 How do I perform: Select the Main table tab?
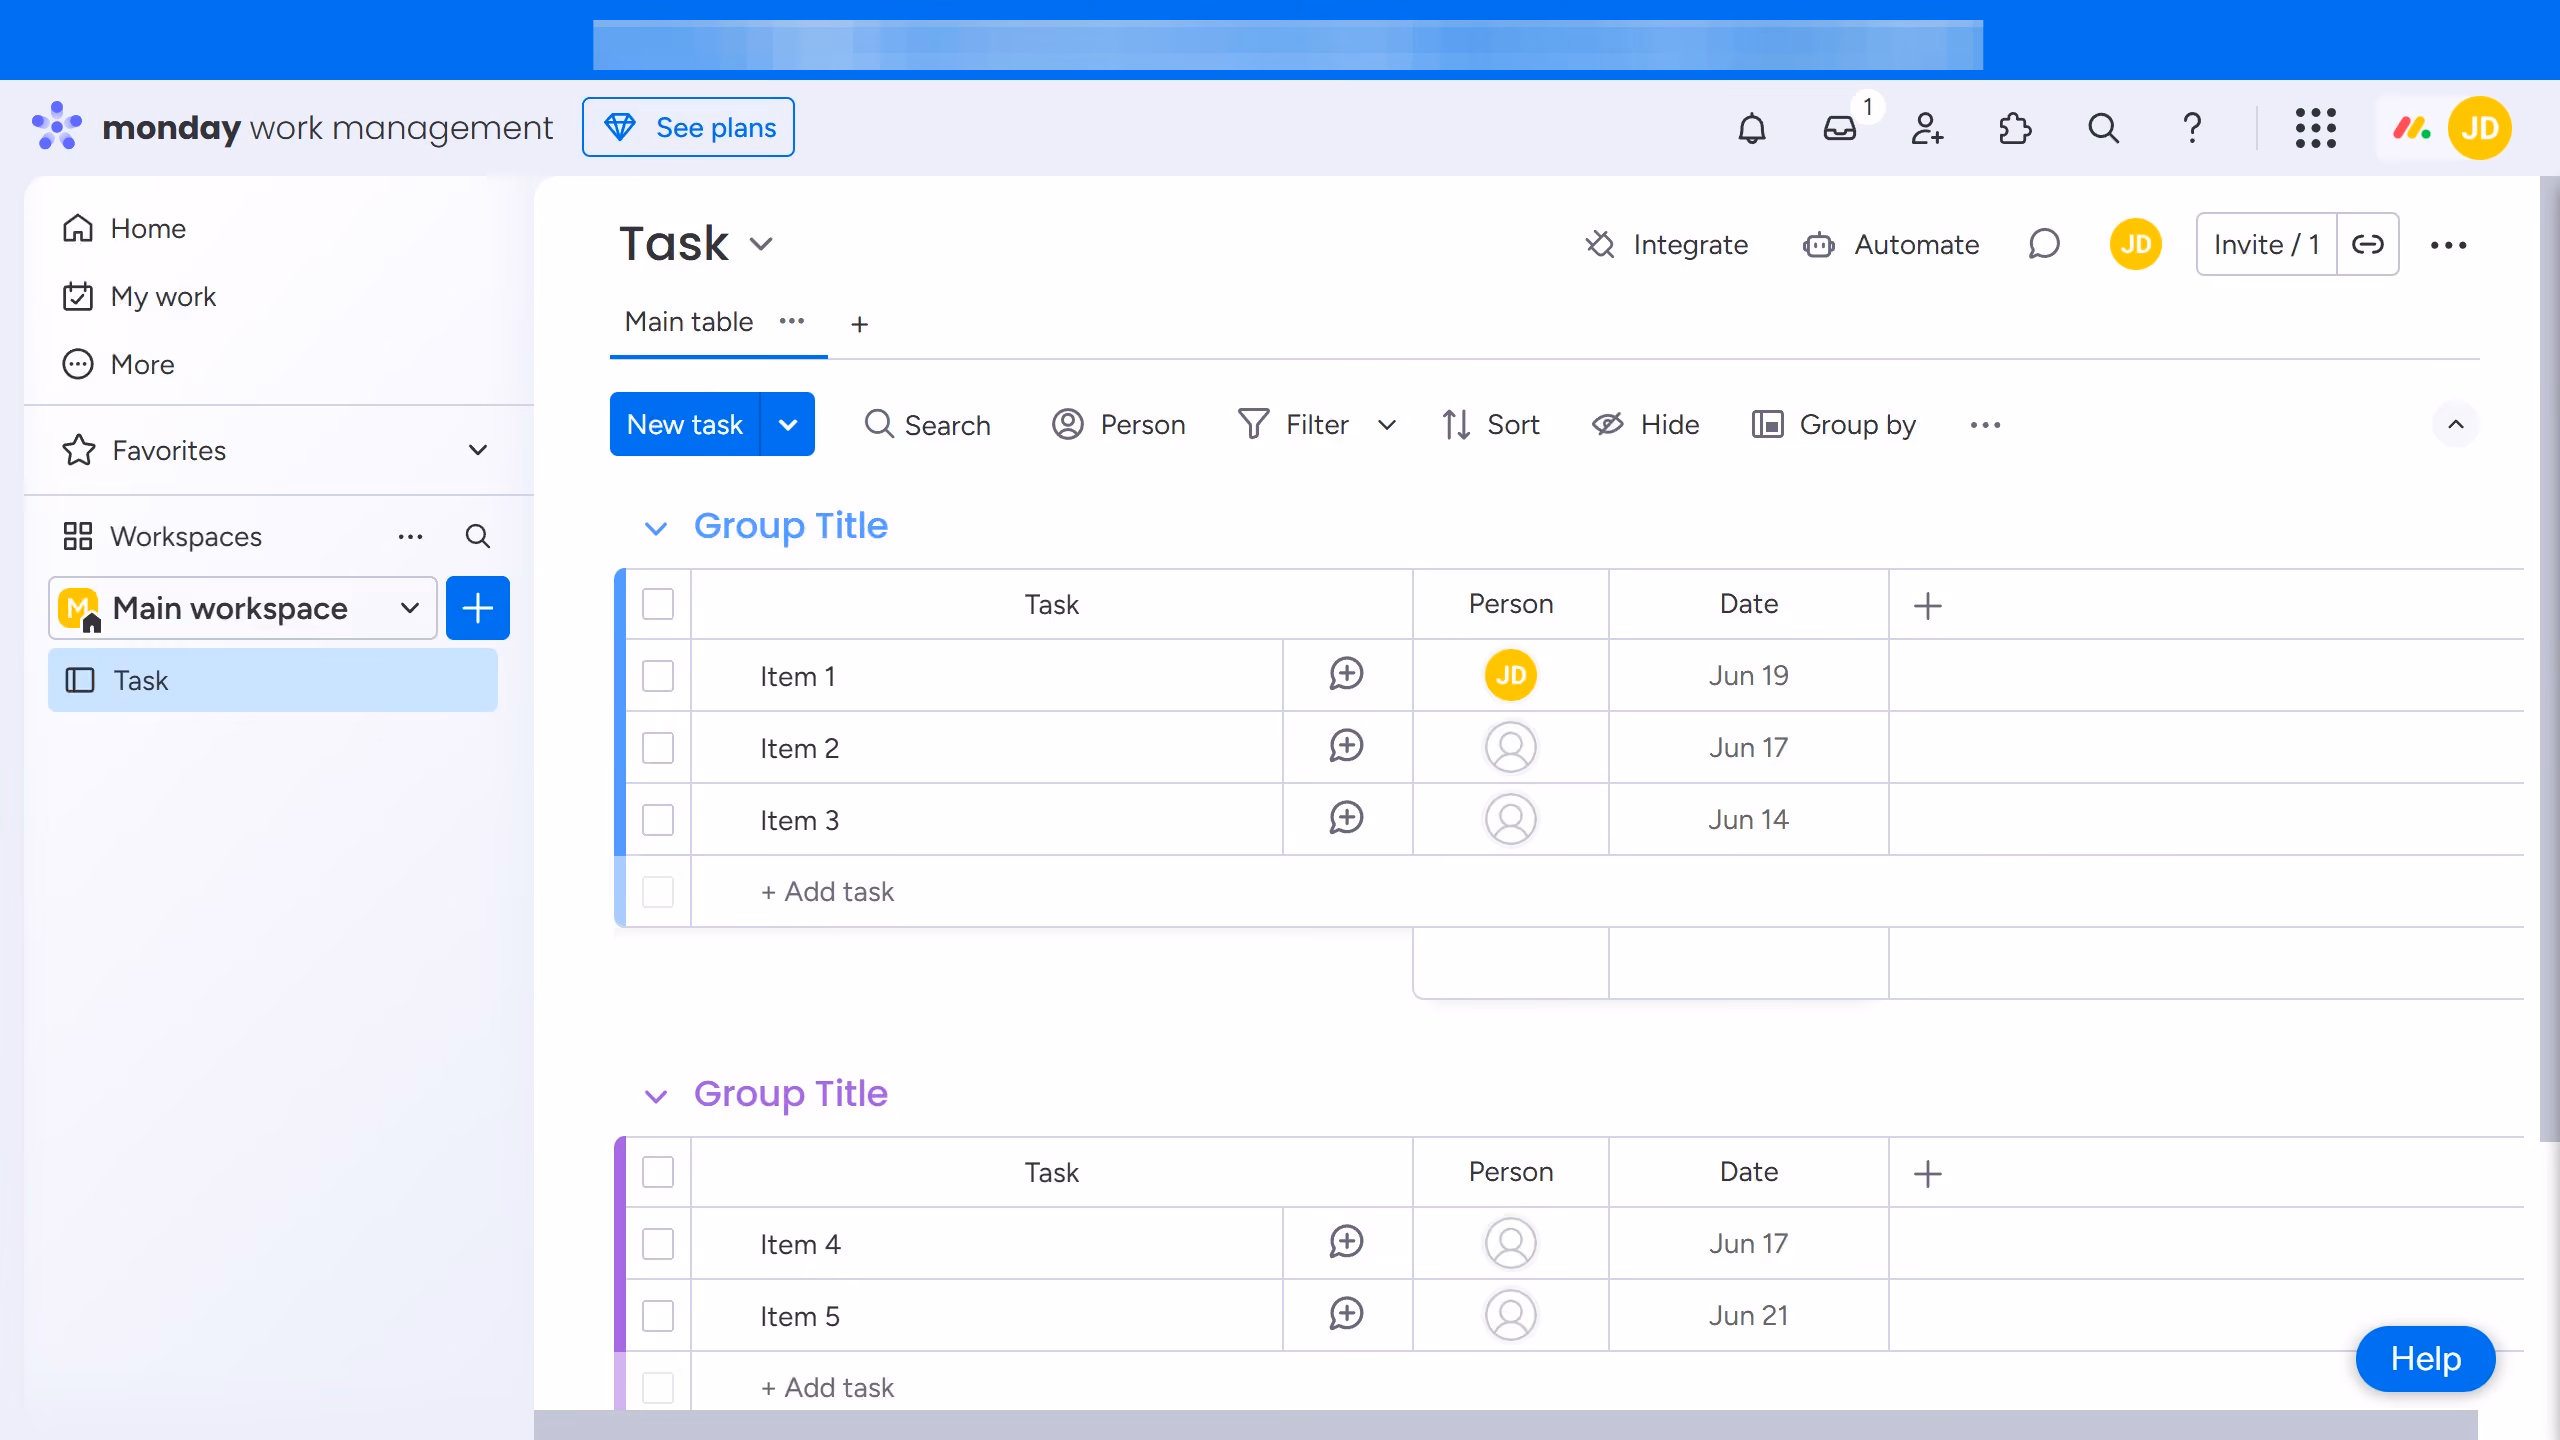(x=688, y=322)
